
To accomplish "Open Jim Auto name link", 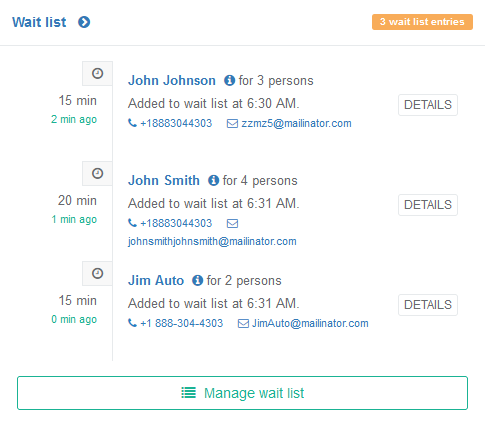I will click(x=156, y=281).
